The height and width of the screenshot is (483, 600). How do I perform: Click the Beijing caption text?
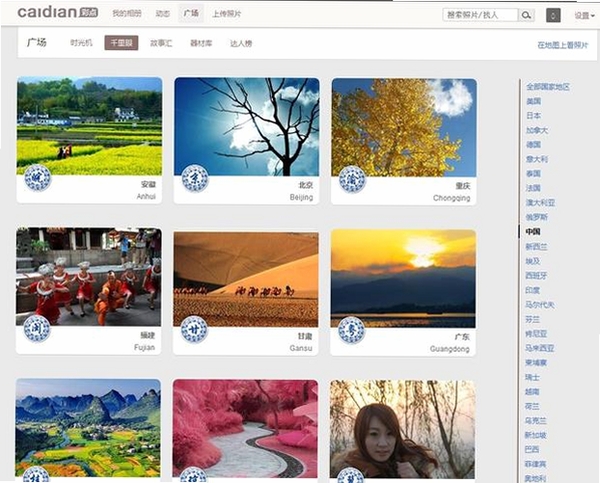pos(301,197)
